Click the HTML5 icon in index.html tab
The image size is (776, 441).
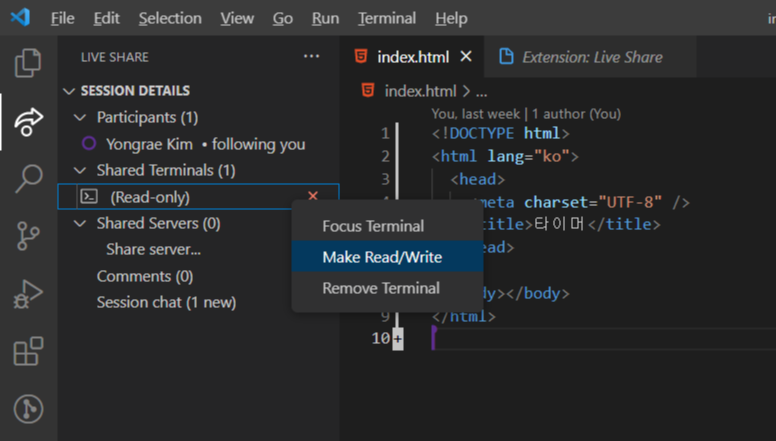(x=361, y=56)
